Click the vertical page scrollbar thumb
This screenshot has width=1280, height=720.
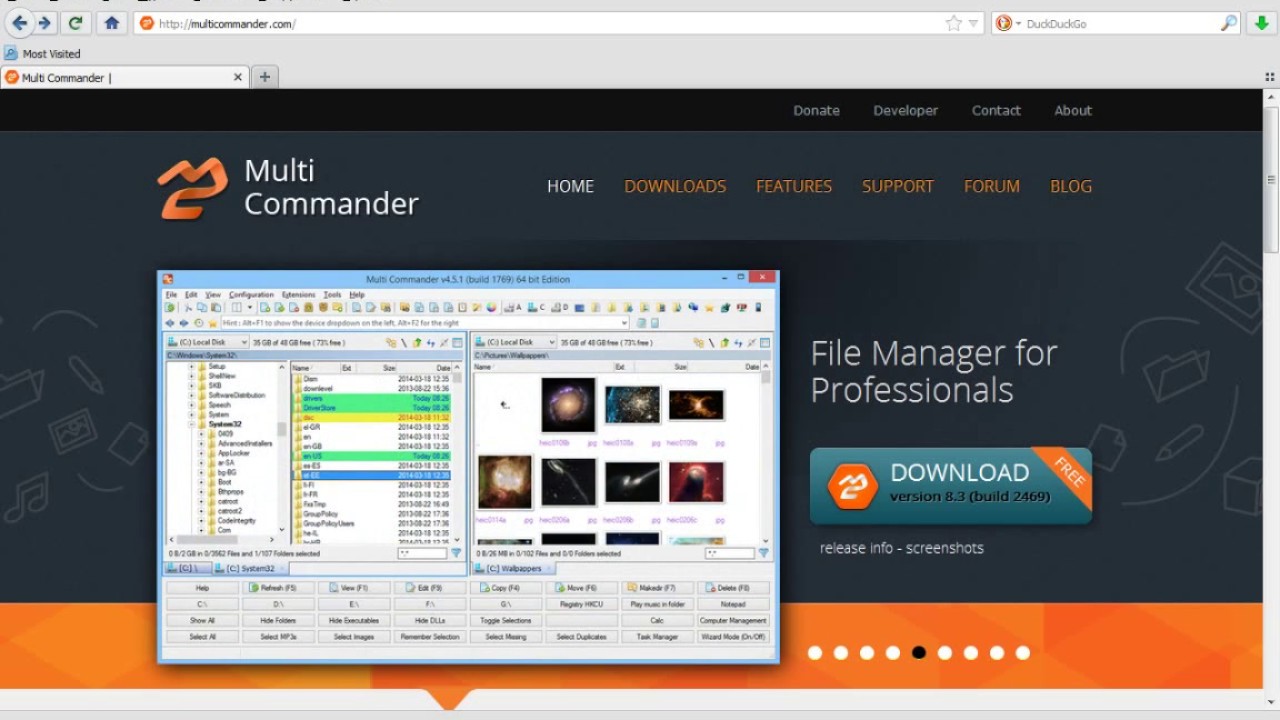tap(1271, 178)
